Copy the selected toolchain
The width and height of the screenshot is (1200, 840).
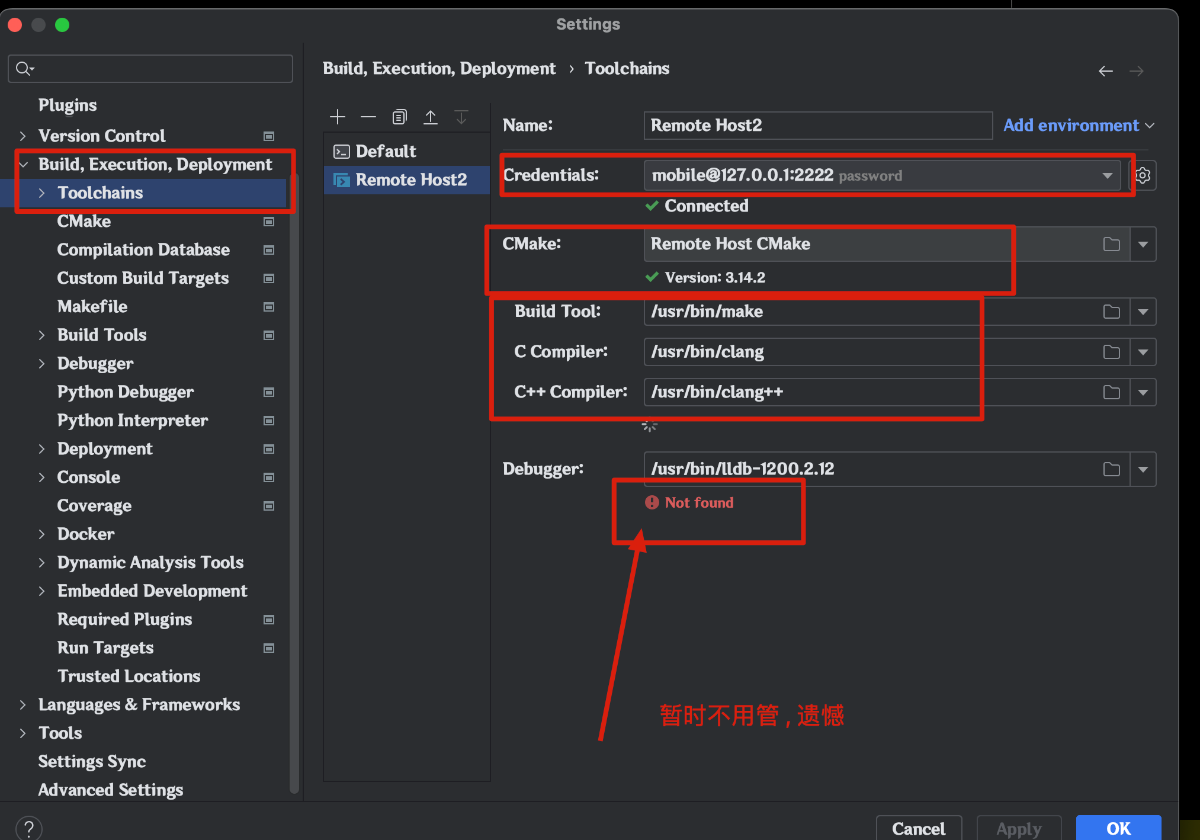(x=399, y=117)
